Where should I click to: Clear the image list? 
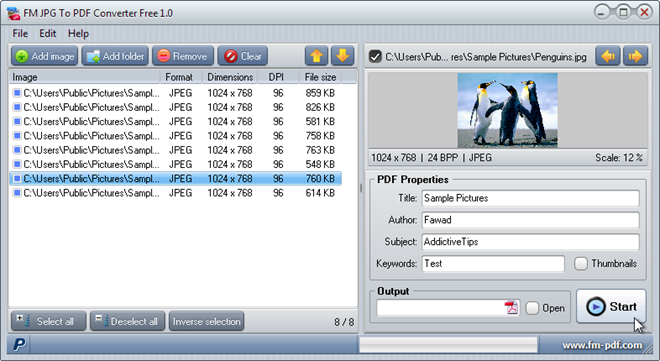[x=243, y=56]
